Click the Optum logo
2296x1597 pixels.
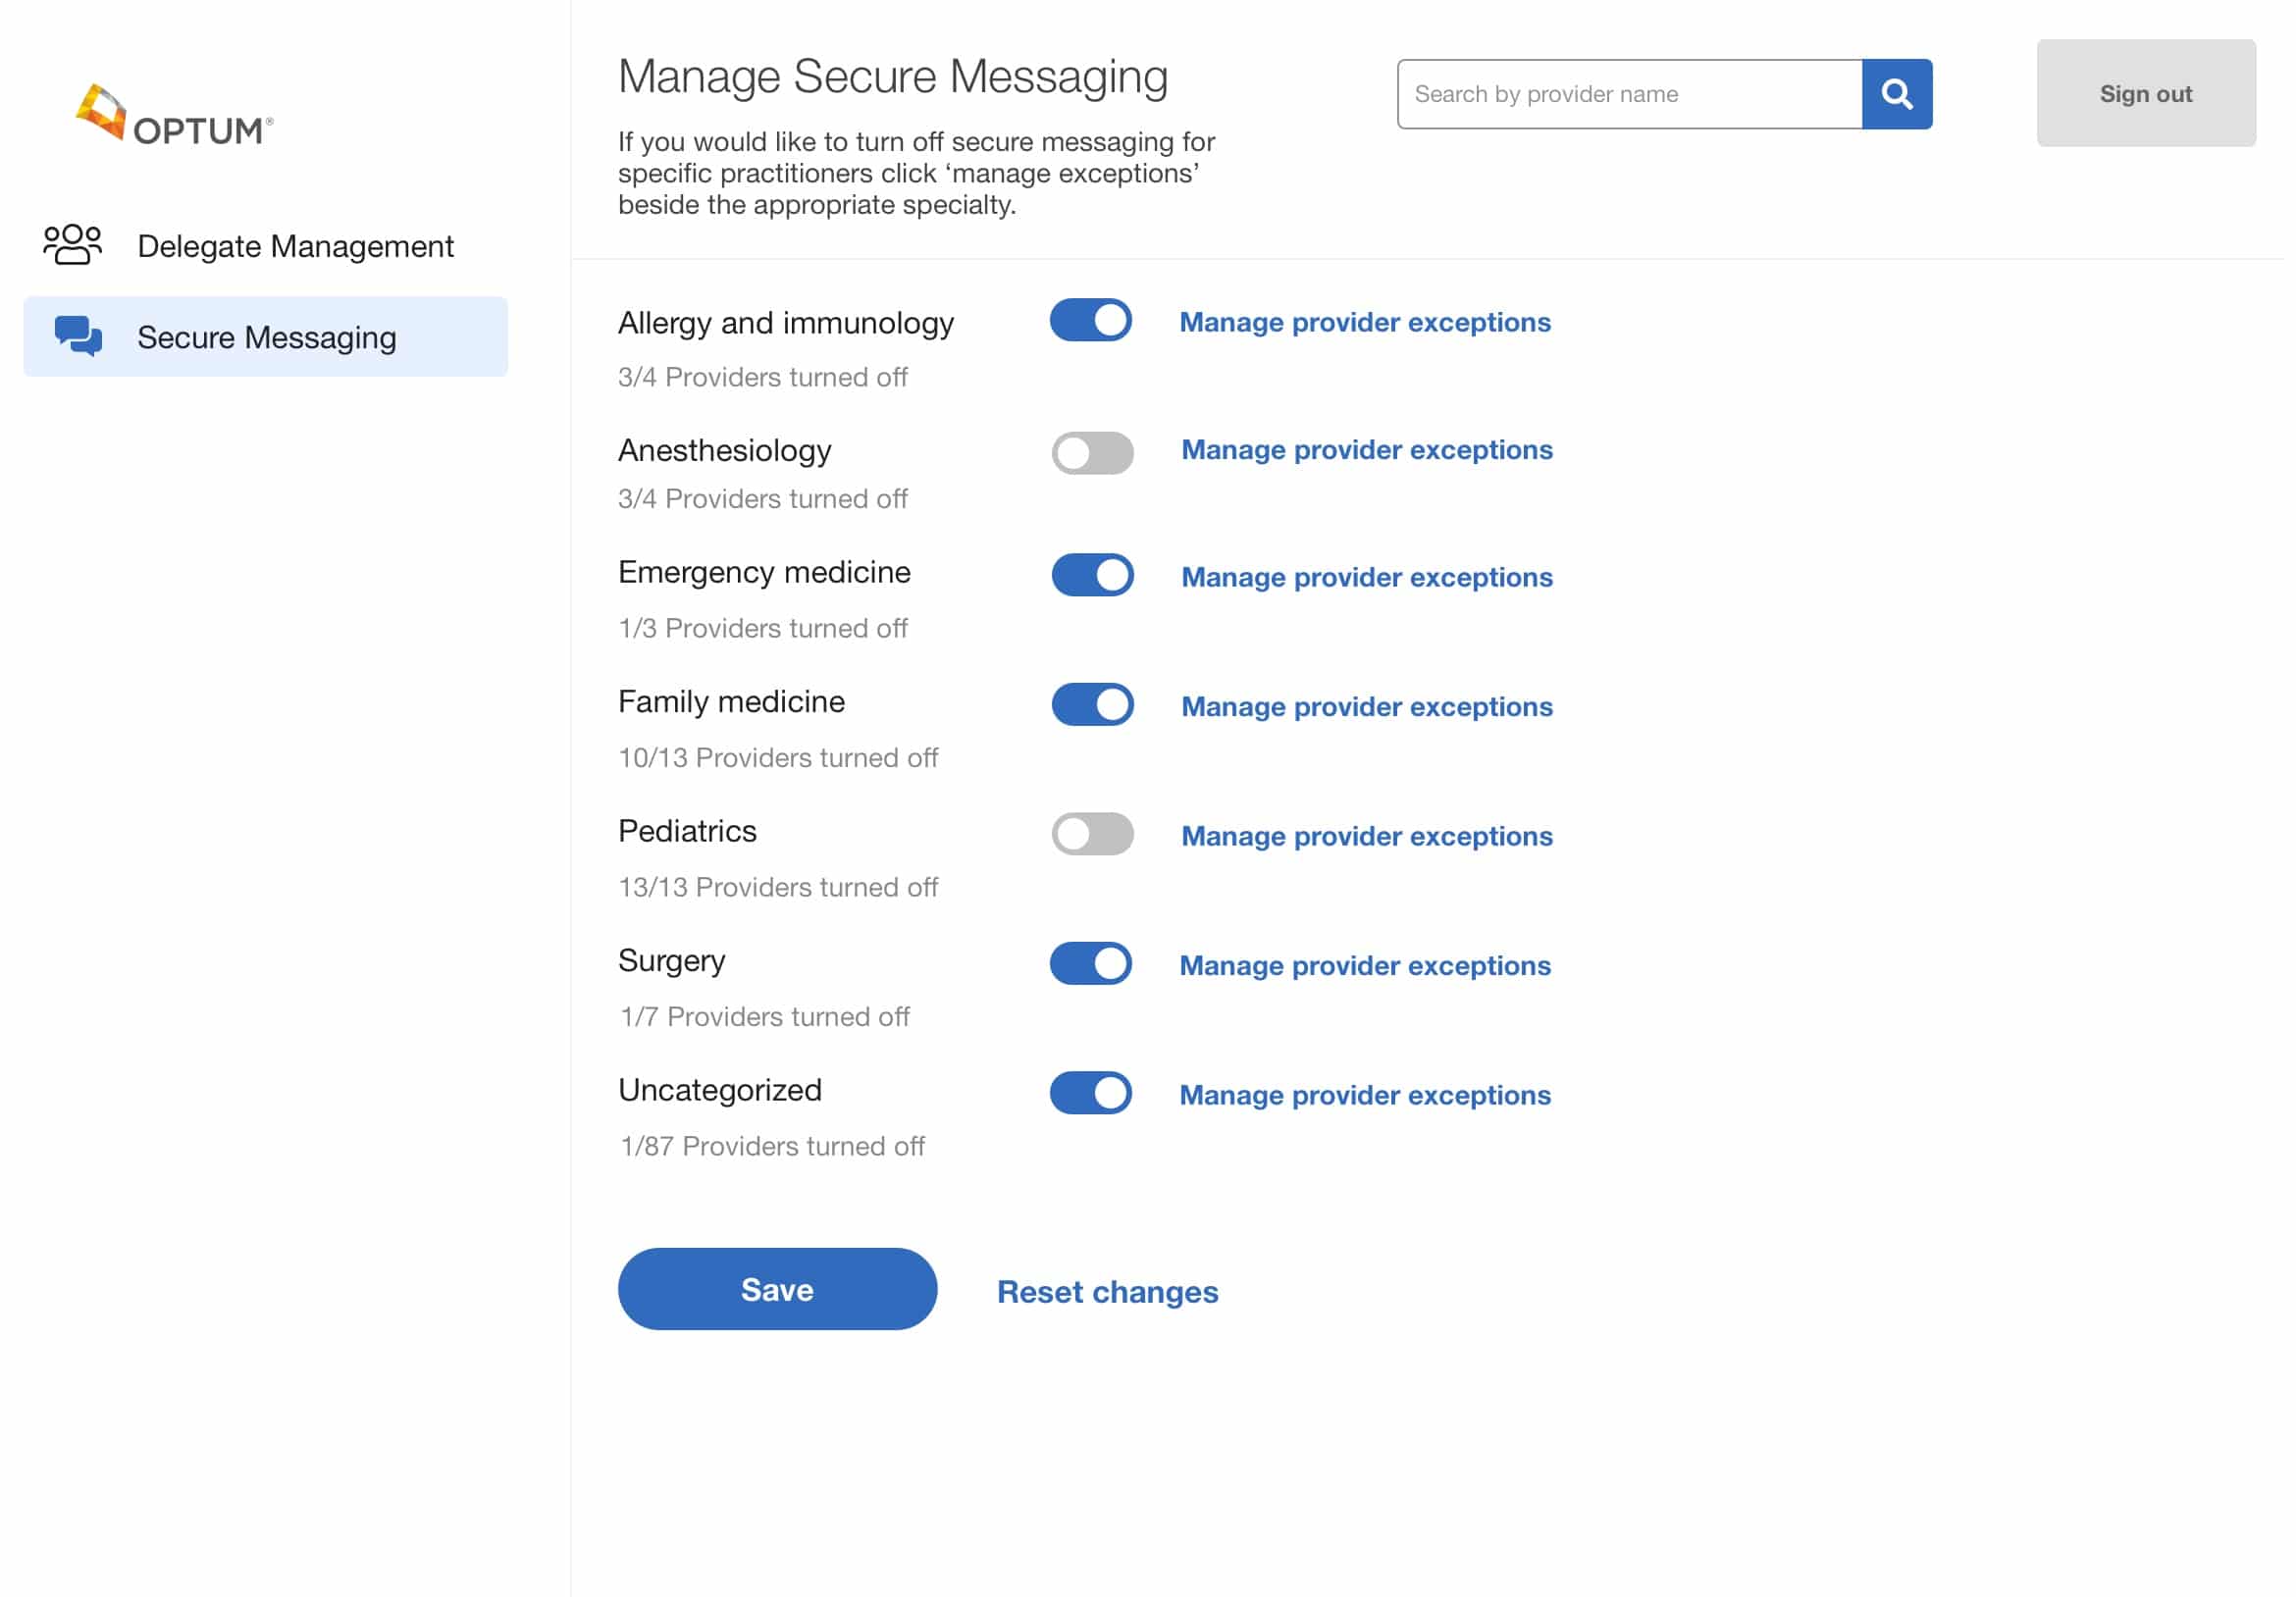(174, 115)
